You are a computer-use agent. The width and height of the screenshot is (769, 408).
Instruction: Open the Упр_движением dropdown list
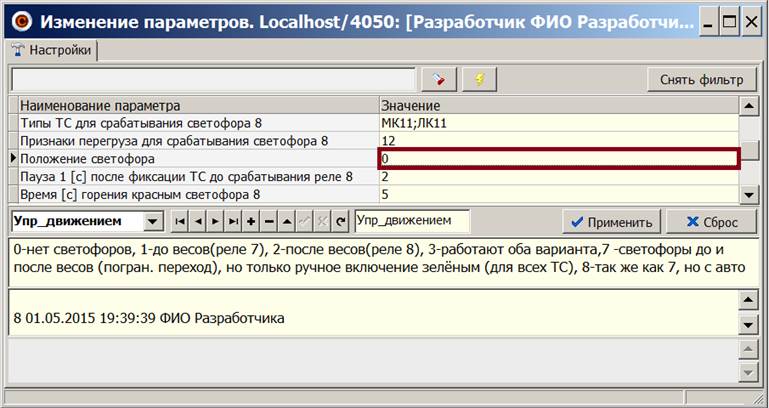coord(152,222)
